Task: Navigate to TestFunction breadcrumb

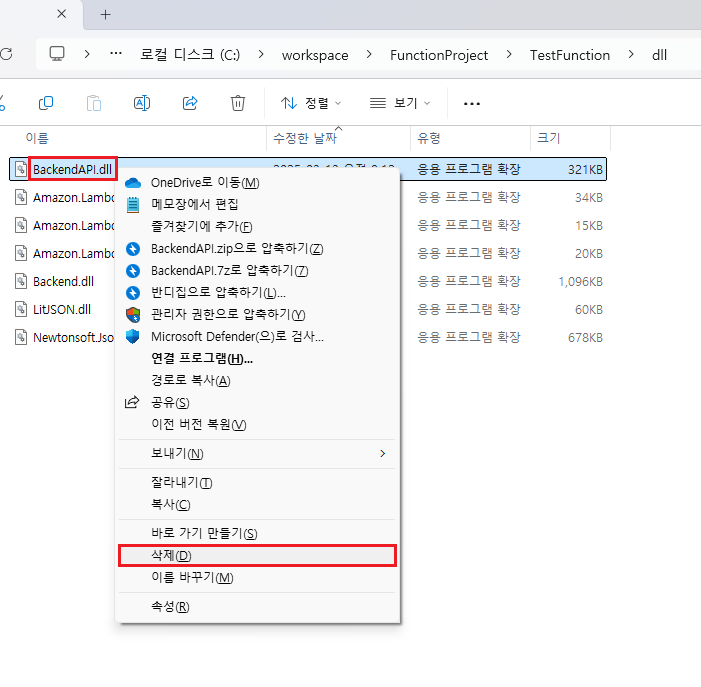Action: (x=570, y=55)
